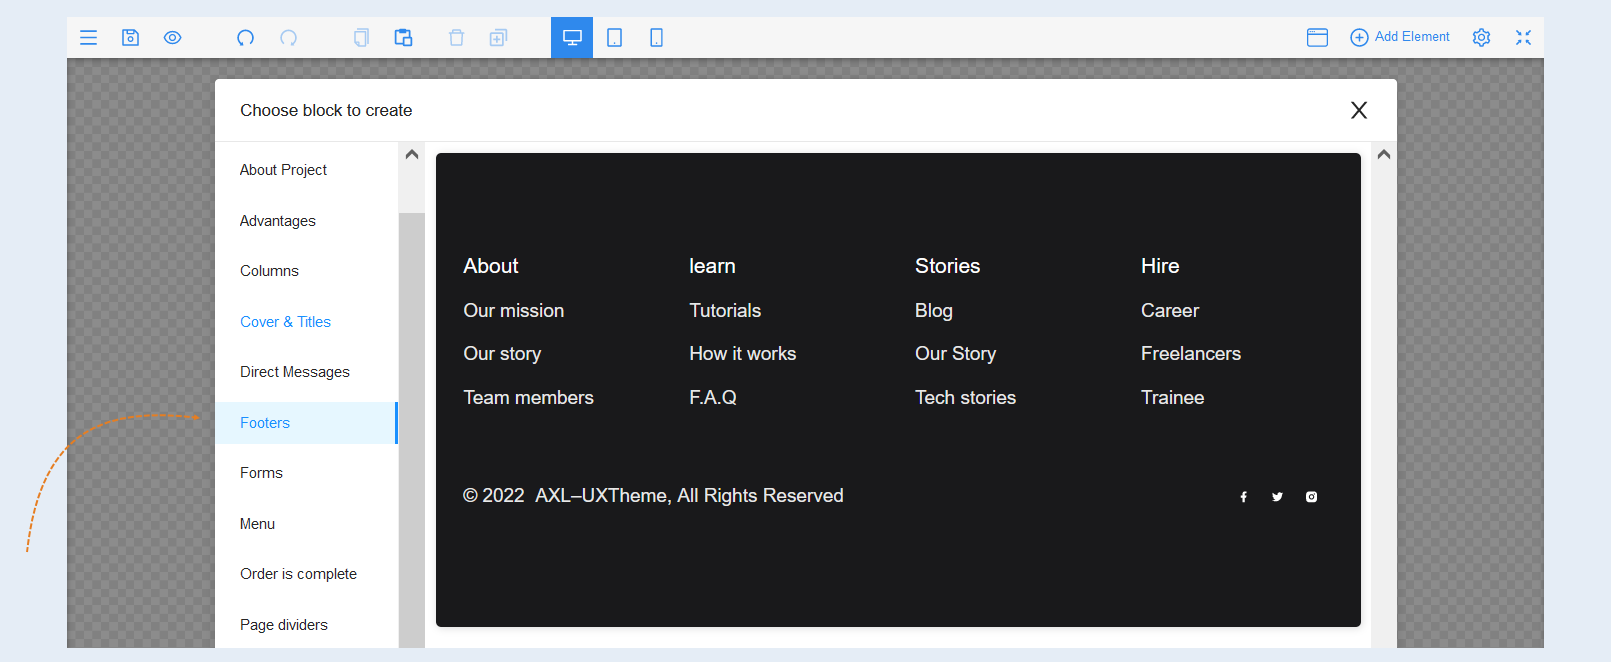
Task: Click the Instagram icon in footer preview
Action: (1311, 497)
